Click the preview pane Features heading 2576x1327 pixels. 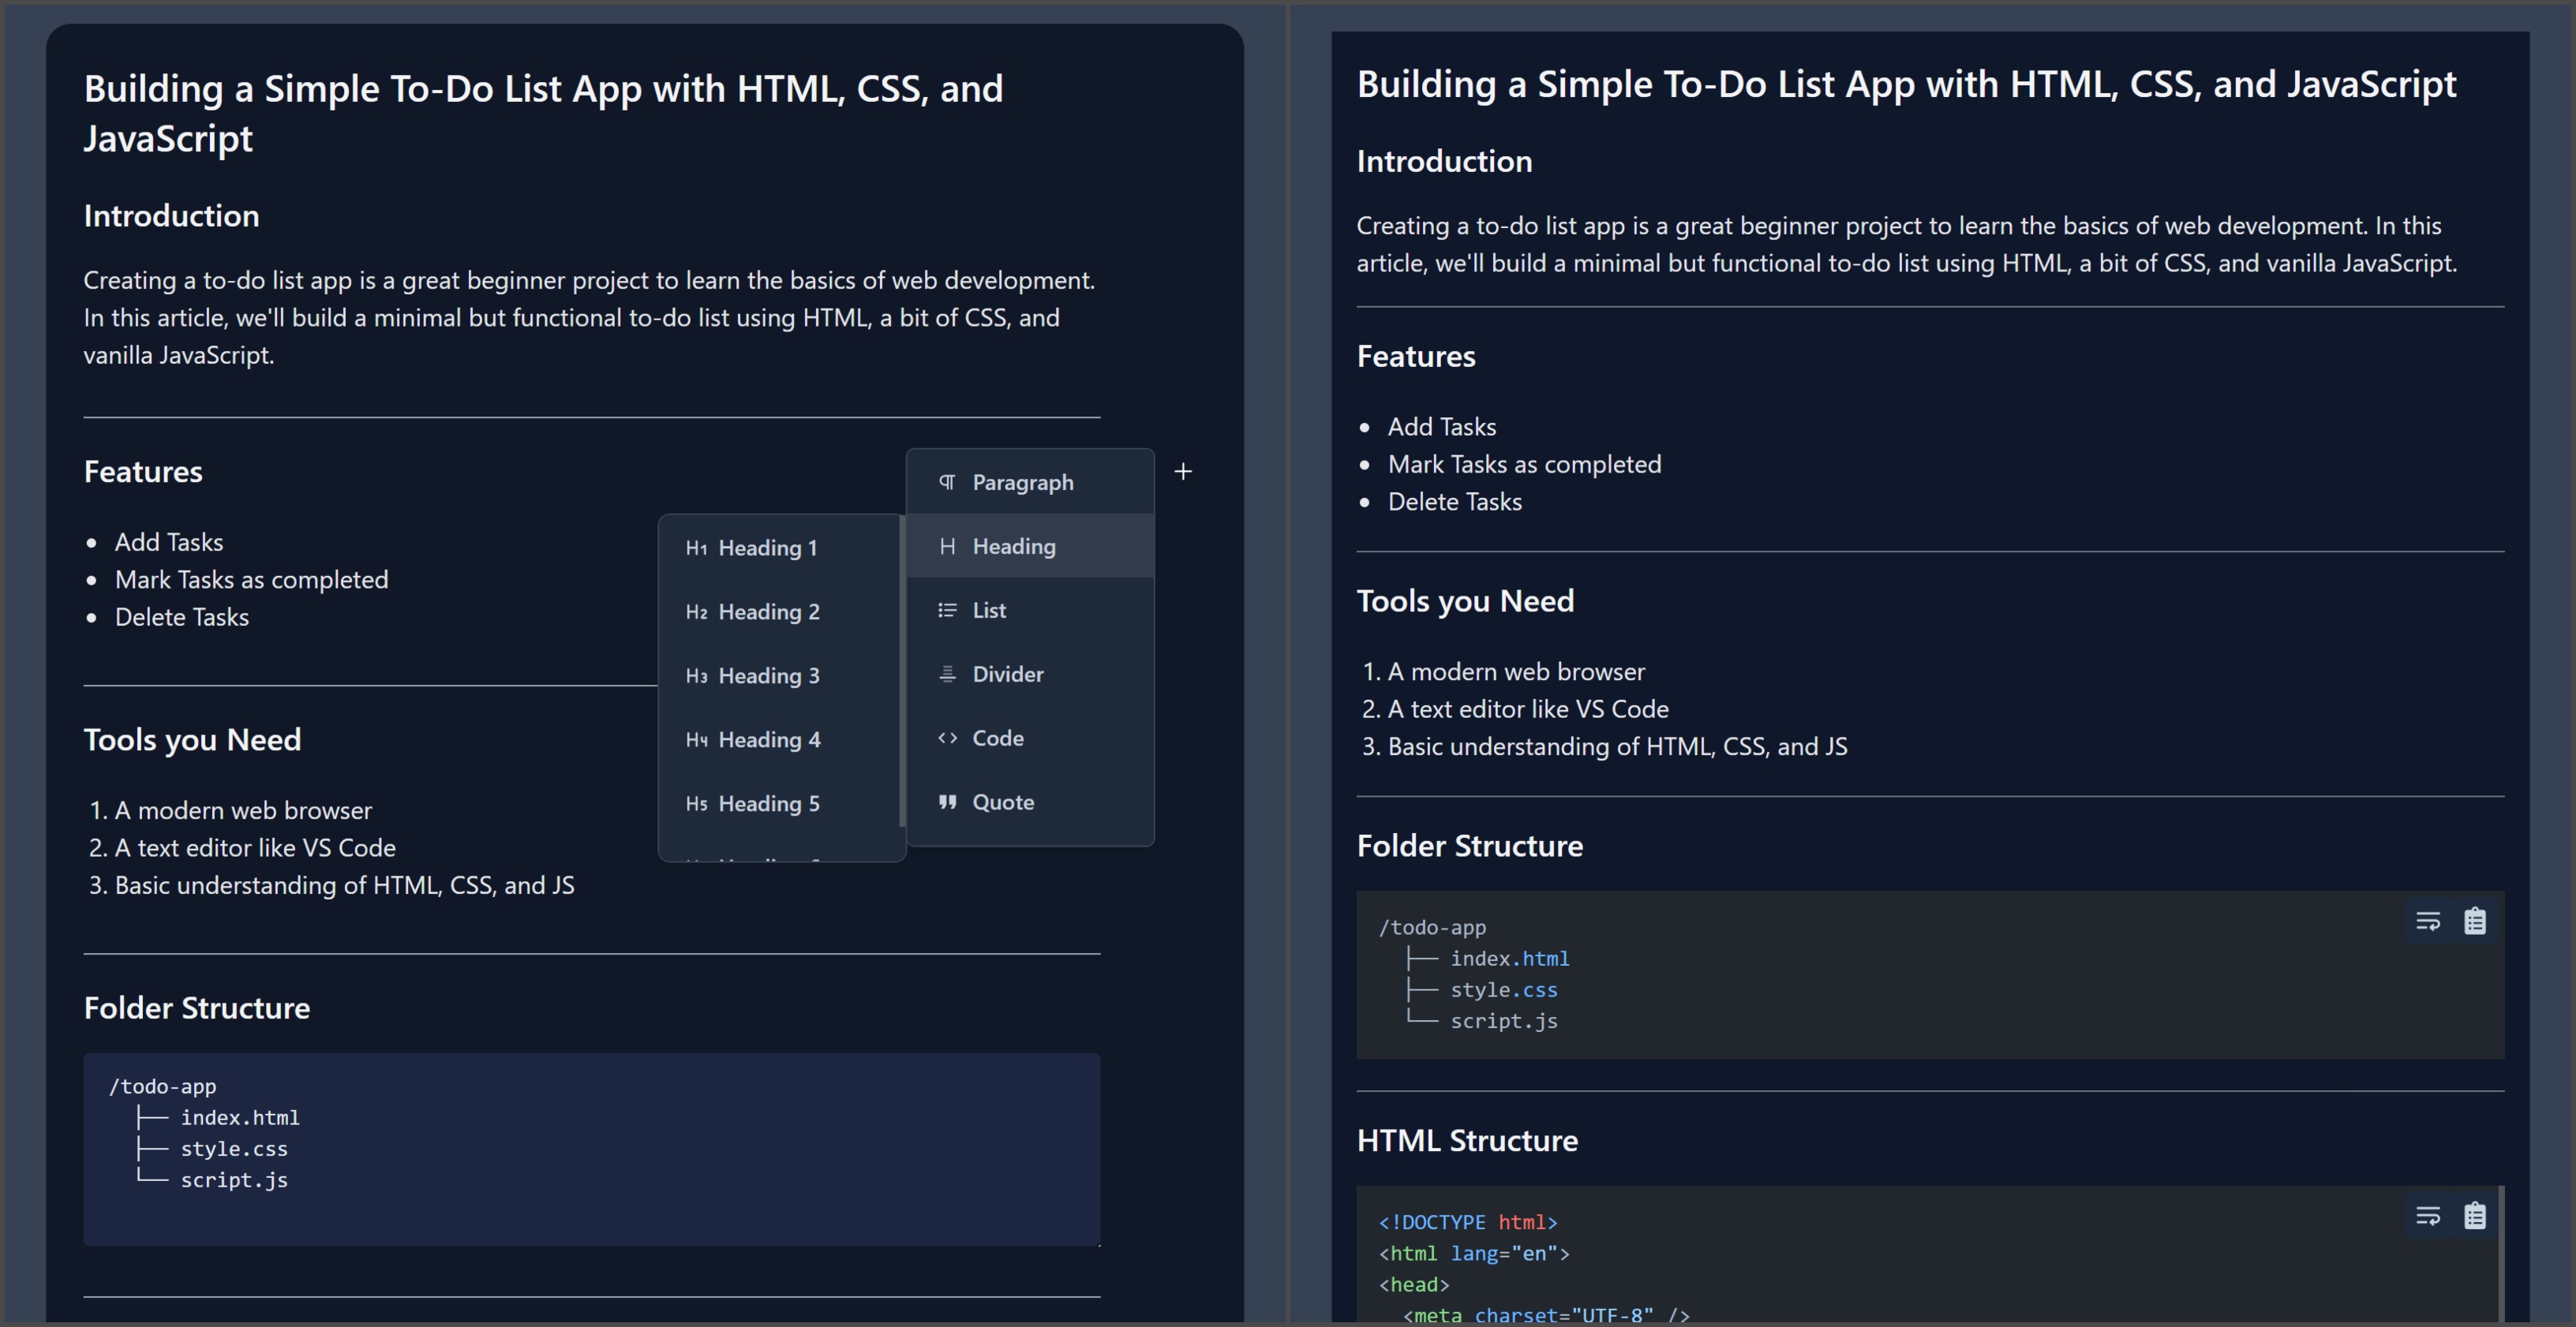pyautogui.click(x=1416, y=357)
